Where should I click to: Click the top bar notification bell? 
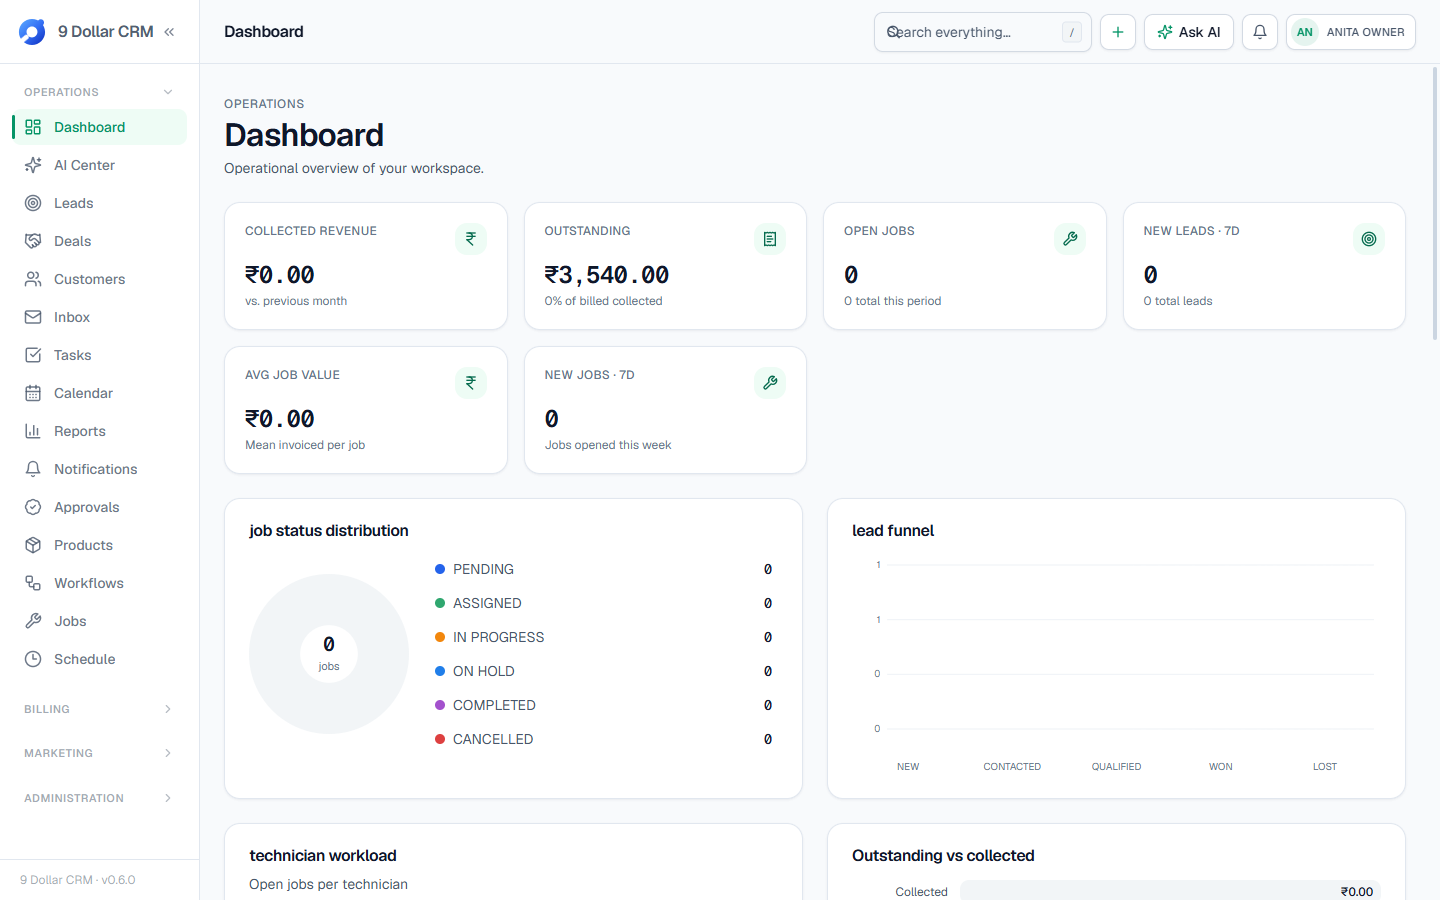(x=1260, y=32)
